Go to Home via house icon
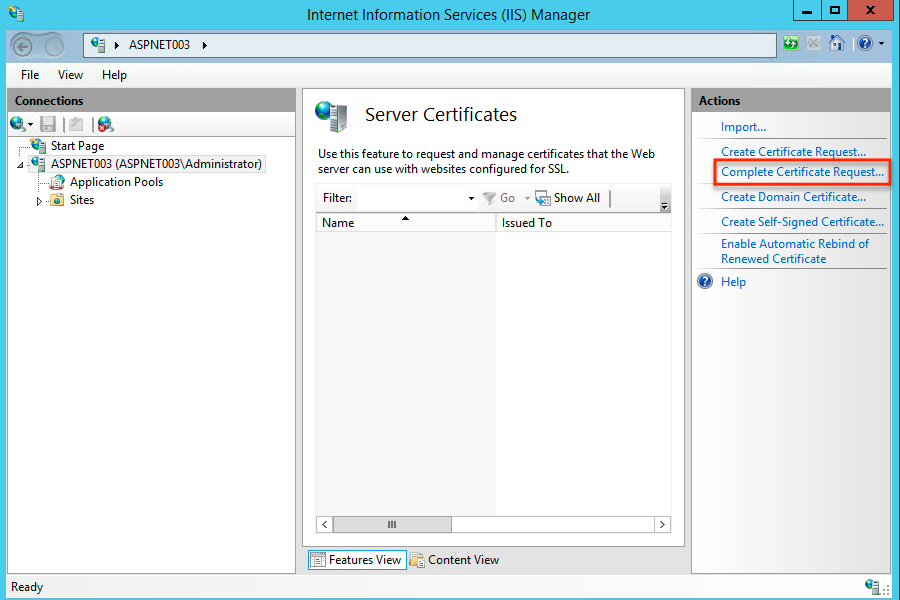The width and height of the screenshot is (900, 600). (837, 44)
